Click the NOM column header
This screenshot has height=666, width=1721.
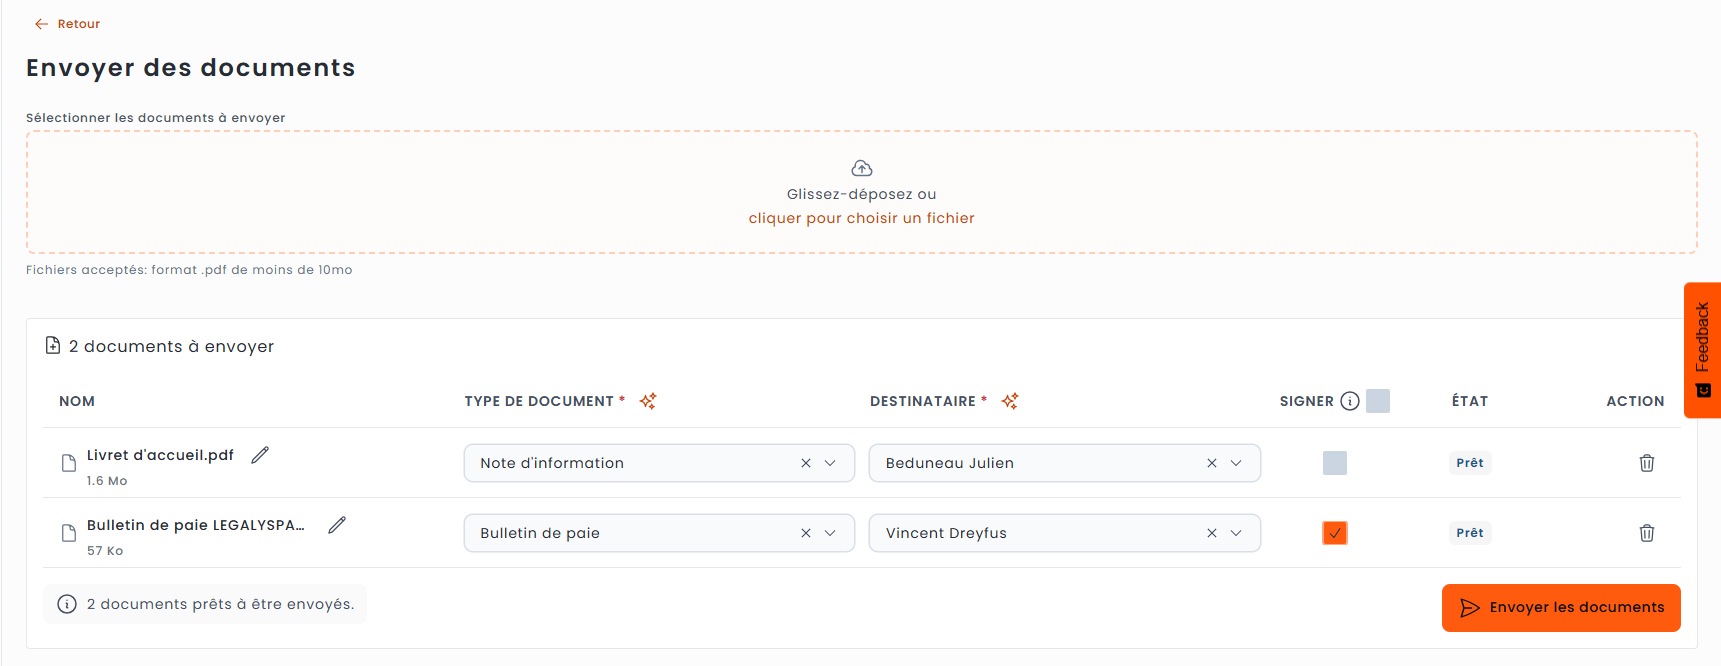click(x=77, y=401)
